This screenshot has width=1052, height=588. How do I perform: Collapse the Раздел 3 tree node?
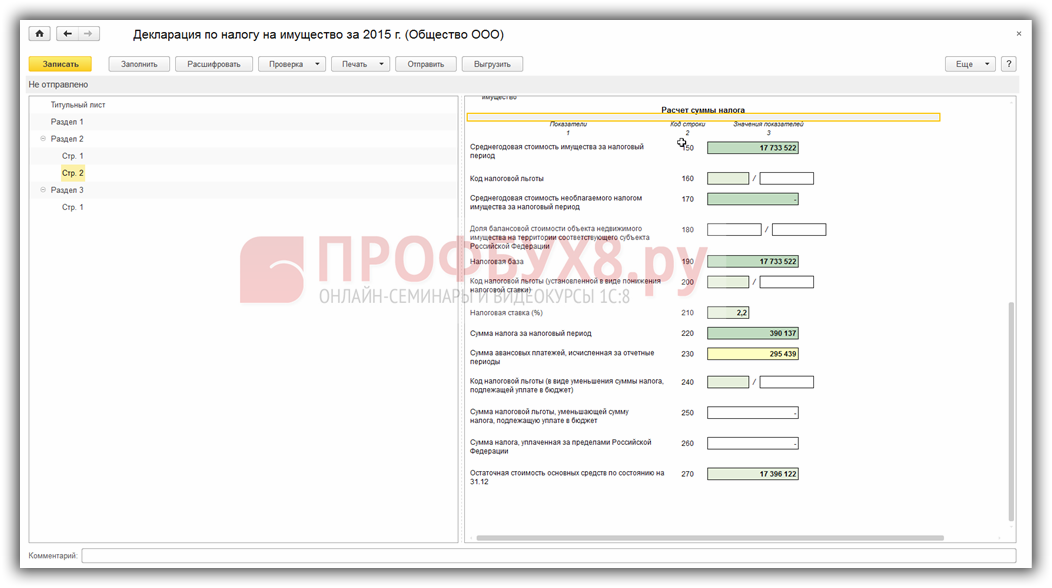[43, 190]
